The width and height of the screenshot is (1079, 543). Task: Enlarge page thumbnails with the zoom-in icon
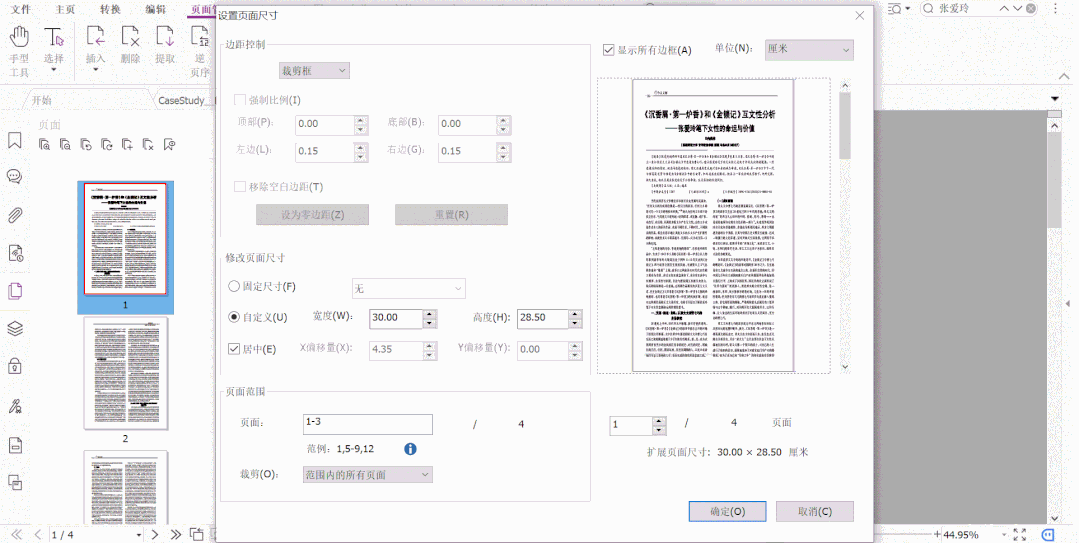pyautogui.click(x=44, y=145)
